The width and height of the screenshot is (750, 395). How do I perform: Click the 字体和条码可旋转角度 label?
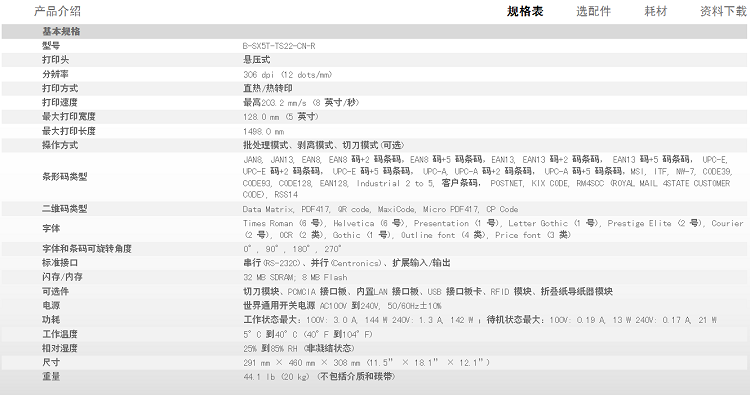87,249
